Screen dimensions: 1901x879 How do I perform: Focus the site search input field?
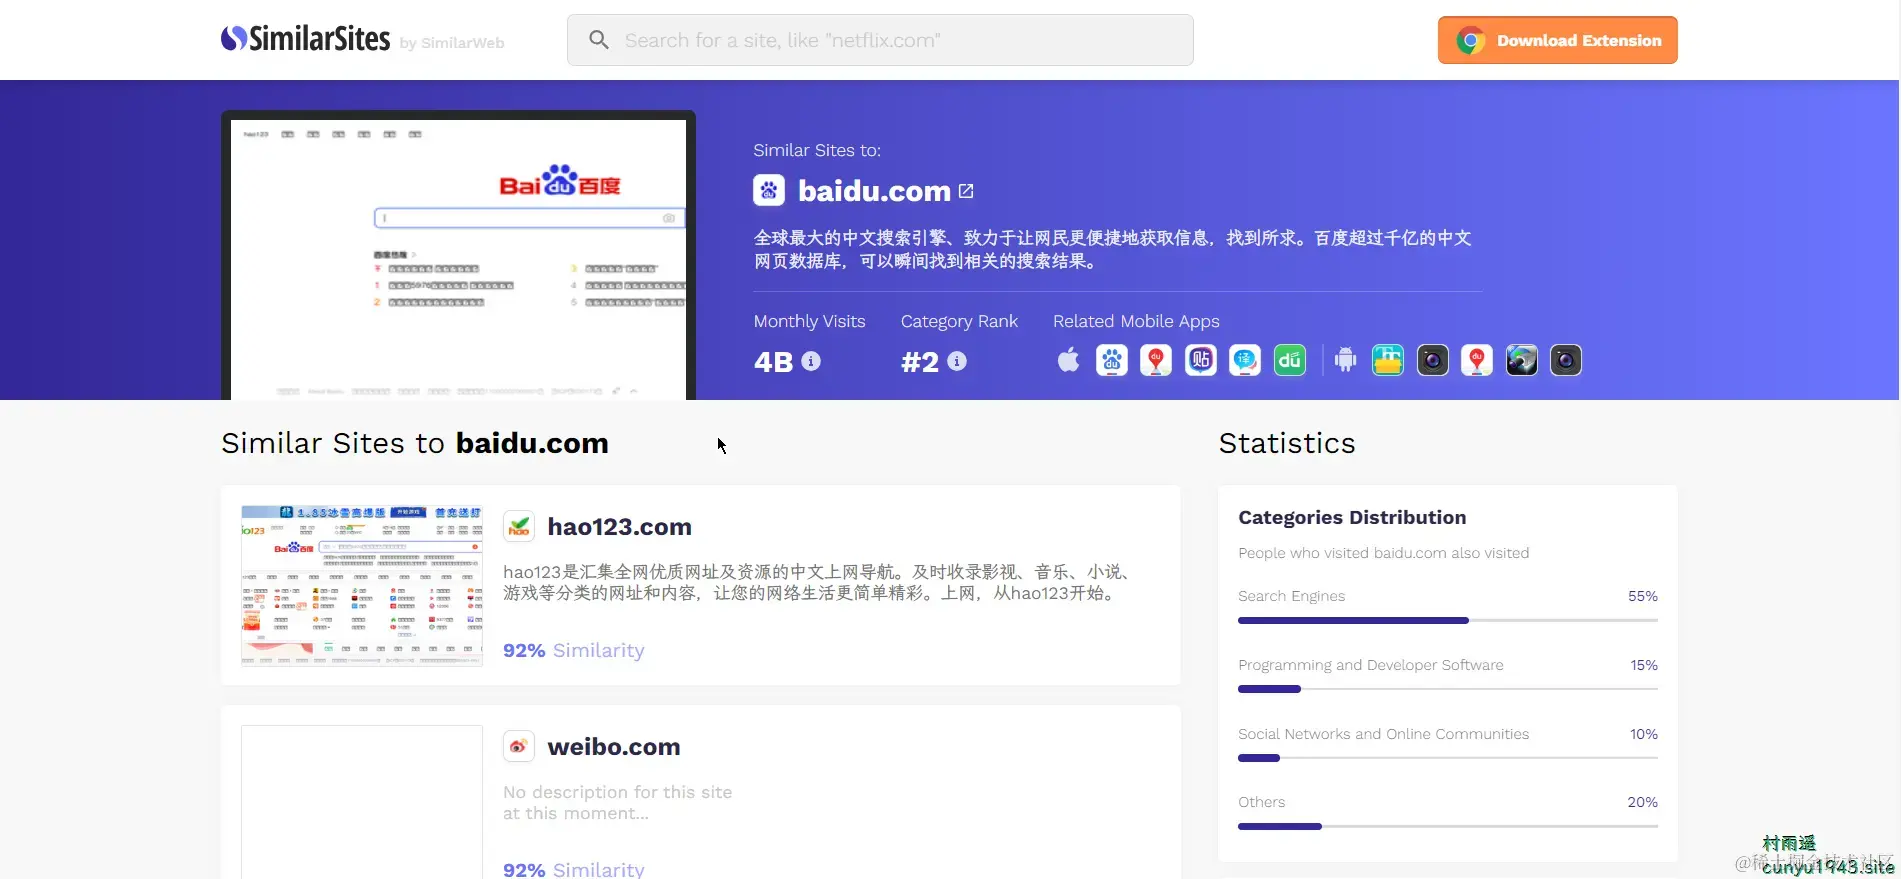coord(880,40)
